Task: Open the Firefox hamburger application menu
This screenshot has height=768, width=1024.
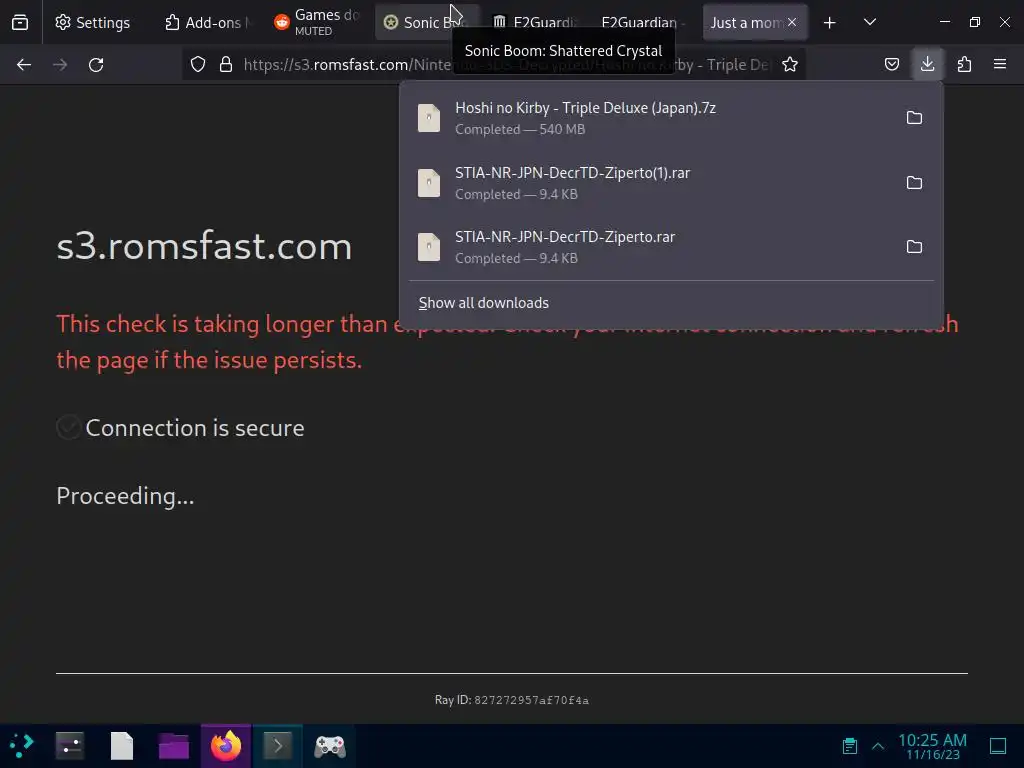Action: click(x=1000, y=64)
